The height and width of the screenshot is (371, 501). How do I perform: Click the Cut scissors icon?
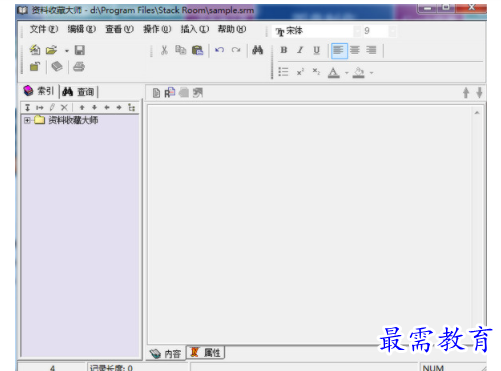[164, 50]
